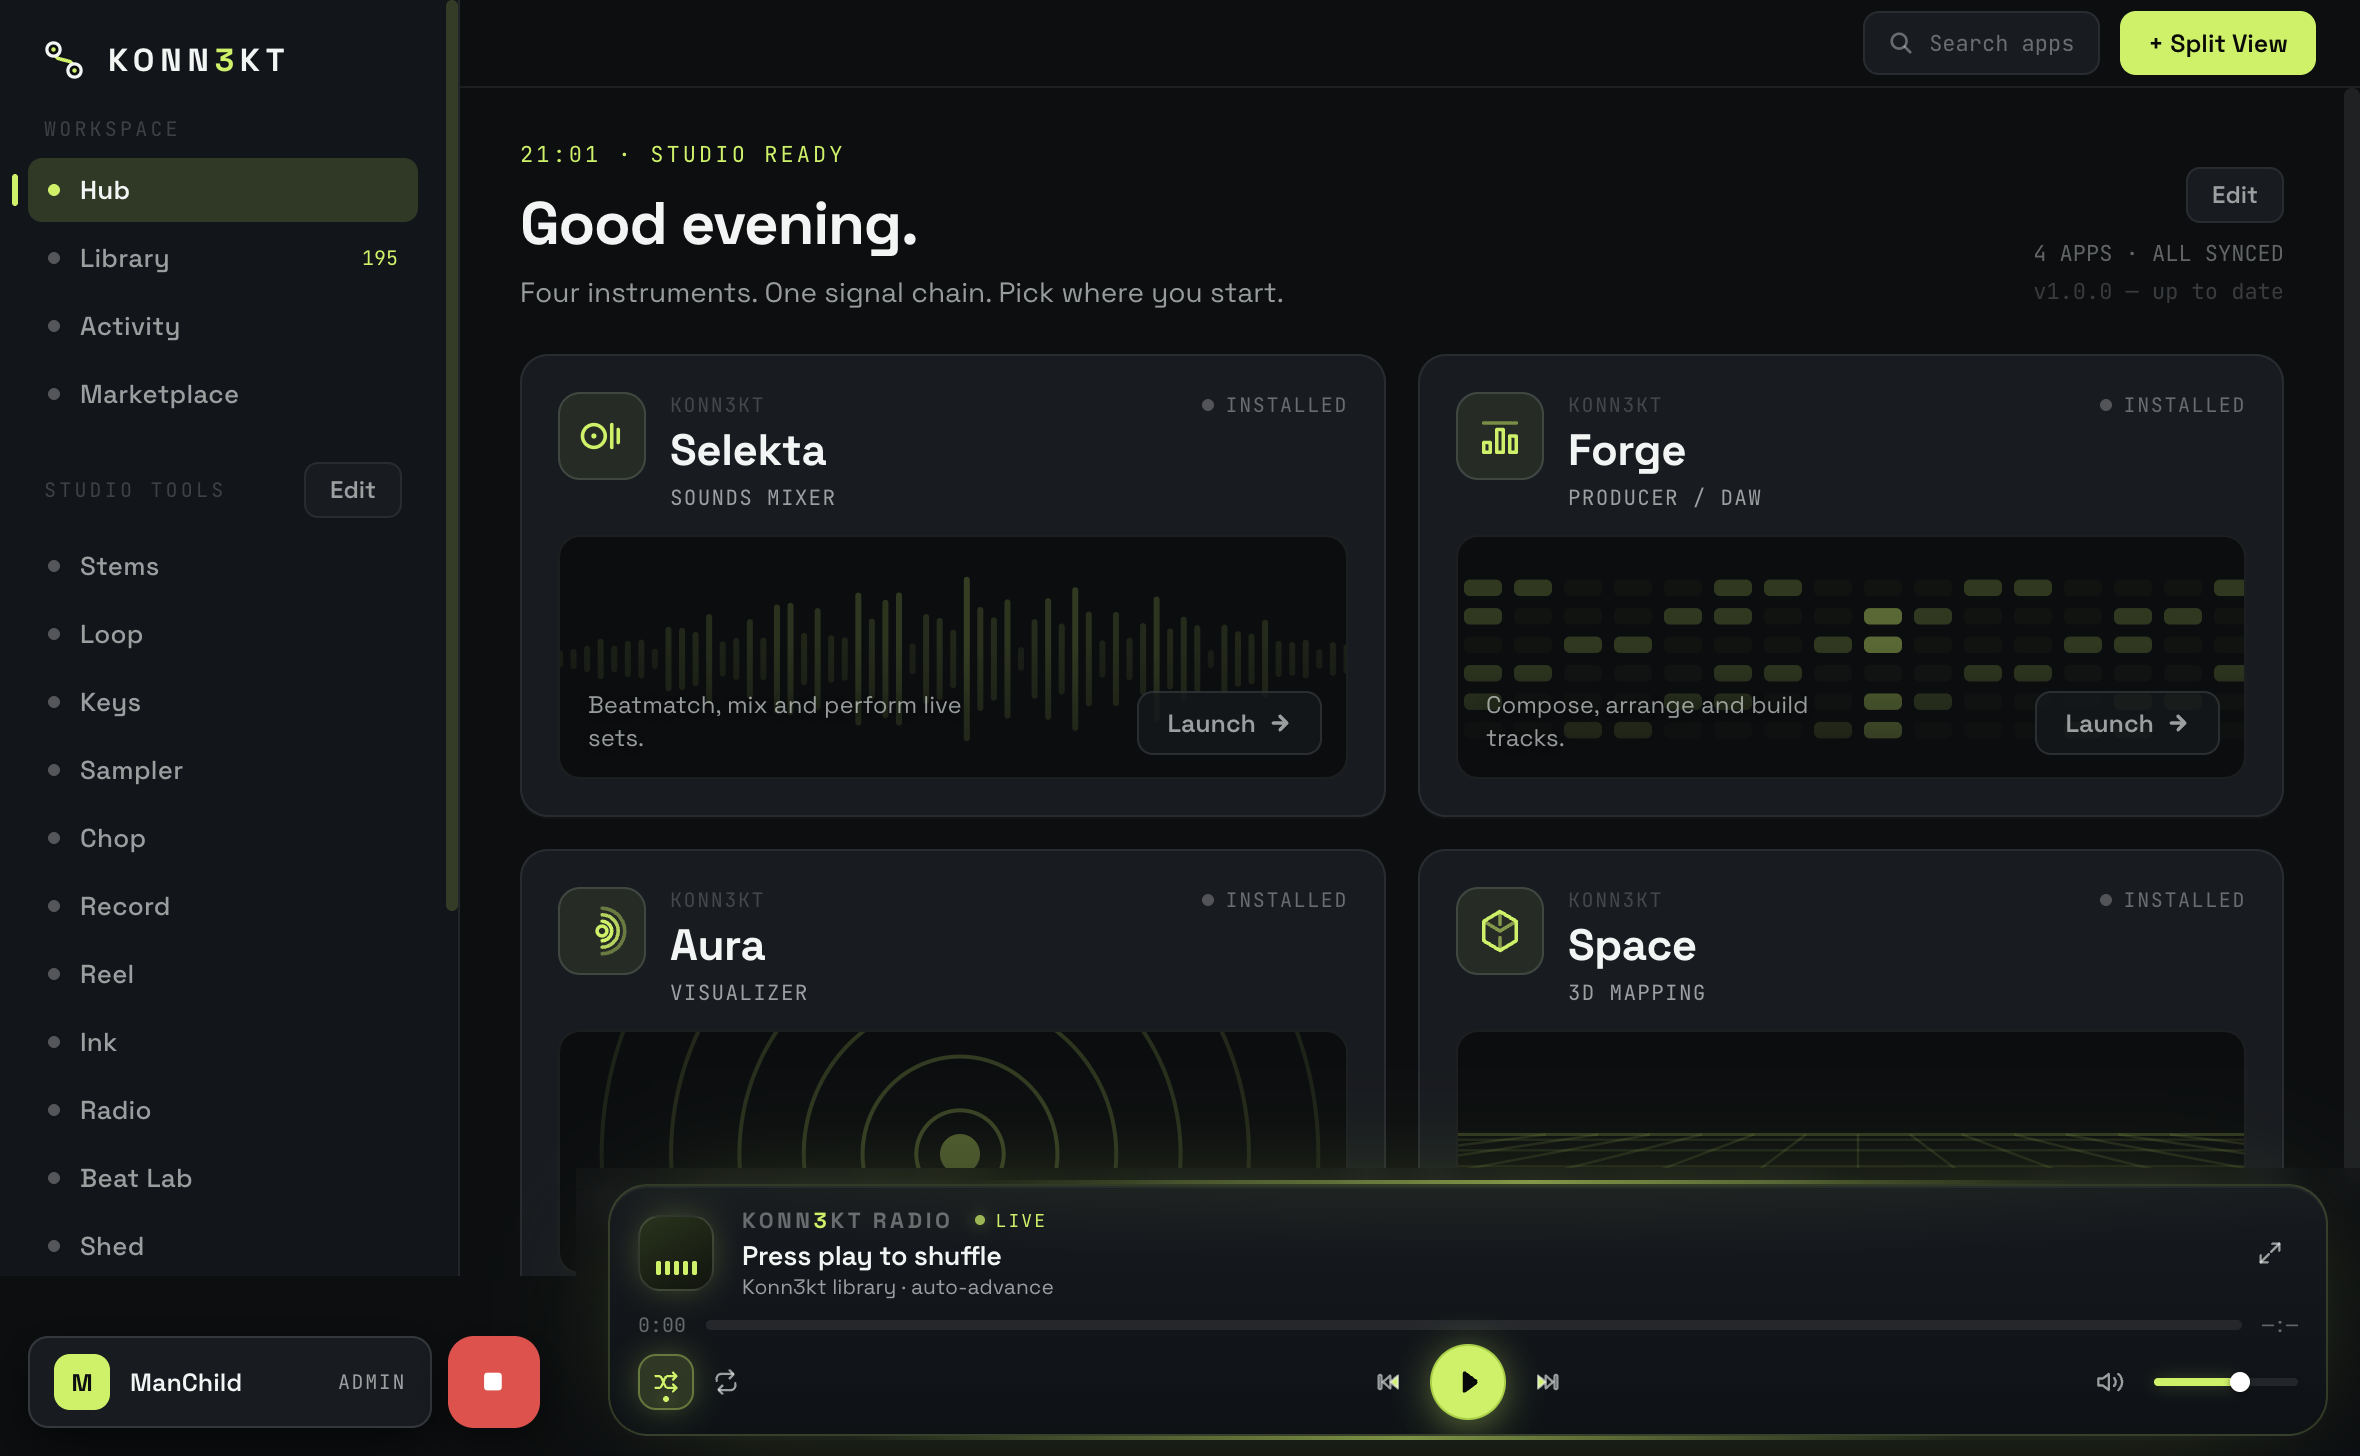Click the Aura INSTALLED status label

point(1274,900)
